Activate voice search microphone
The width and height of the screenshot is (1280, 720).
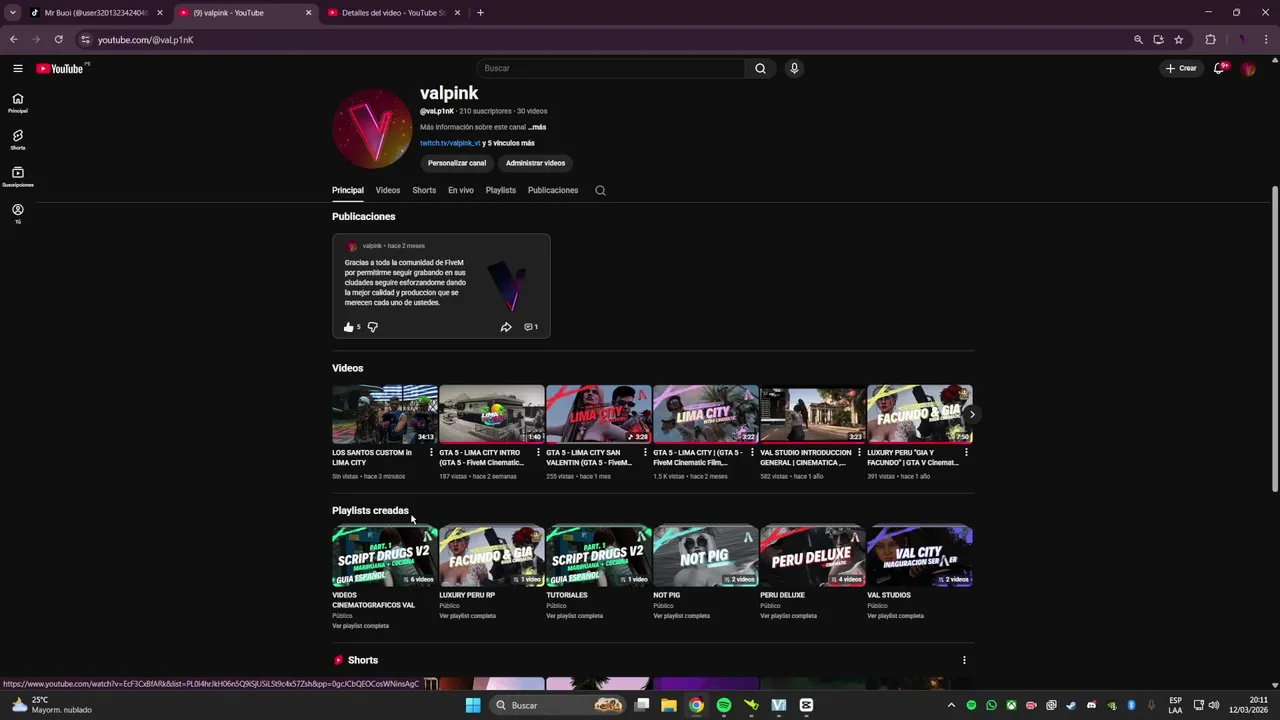[794, 68]
